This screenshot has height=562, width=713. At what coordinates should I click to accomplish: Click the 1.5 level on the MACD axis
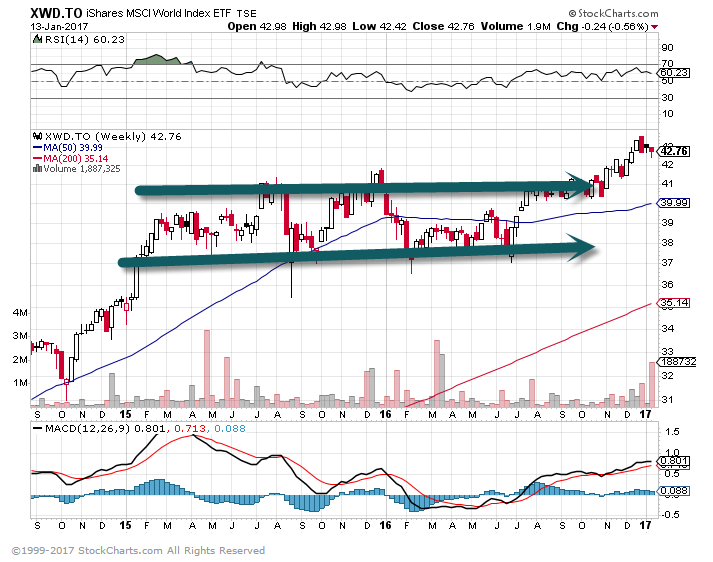pyautogui.click(x=672, y=432)
